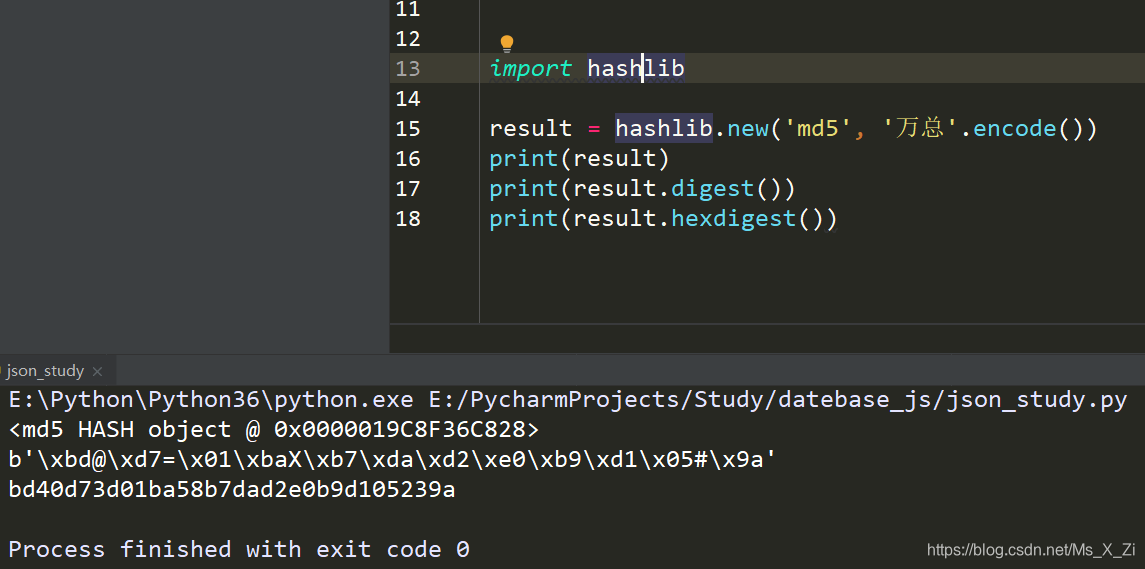Click line number 12 in the gutter

408,38
